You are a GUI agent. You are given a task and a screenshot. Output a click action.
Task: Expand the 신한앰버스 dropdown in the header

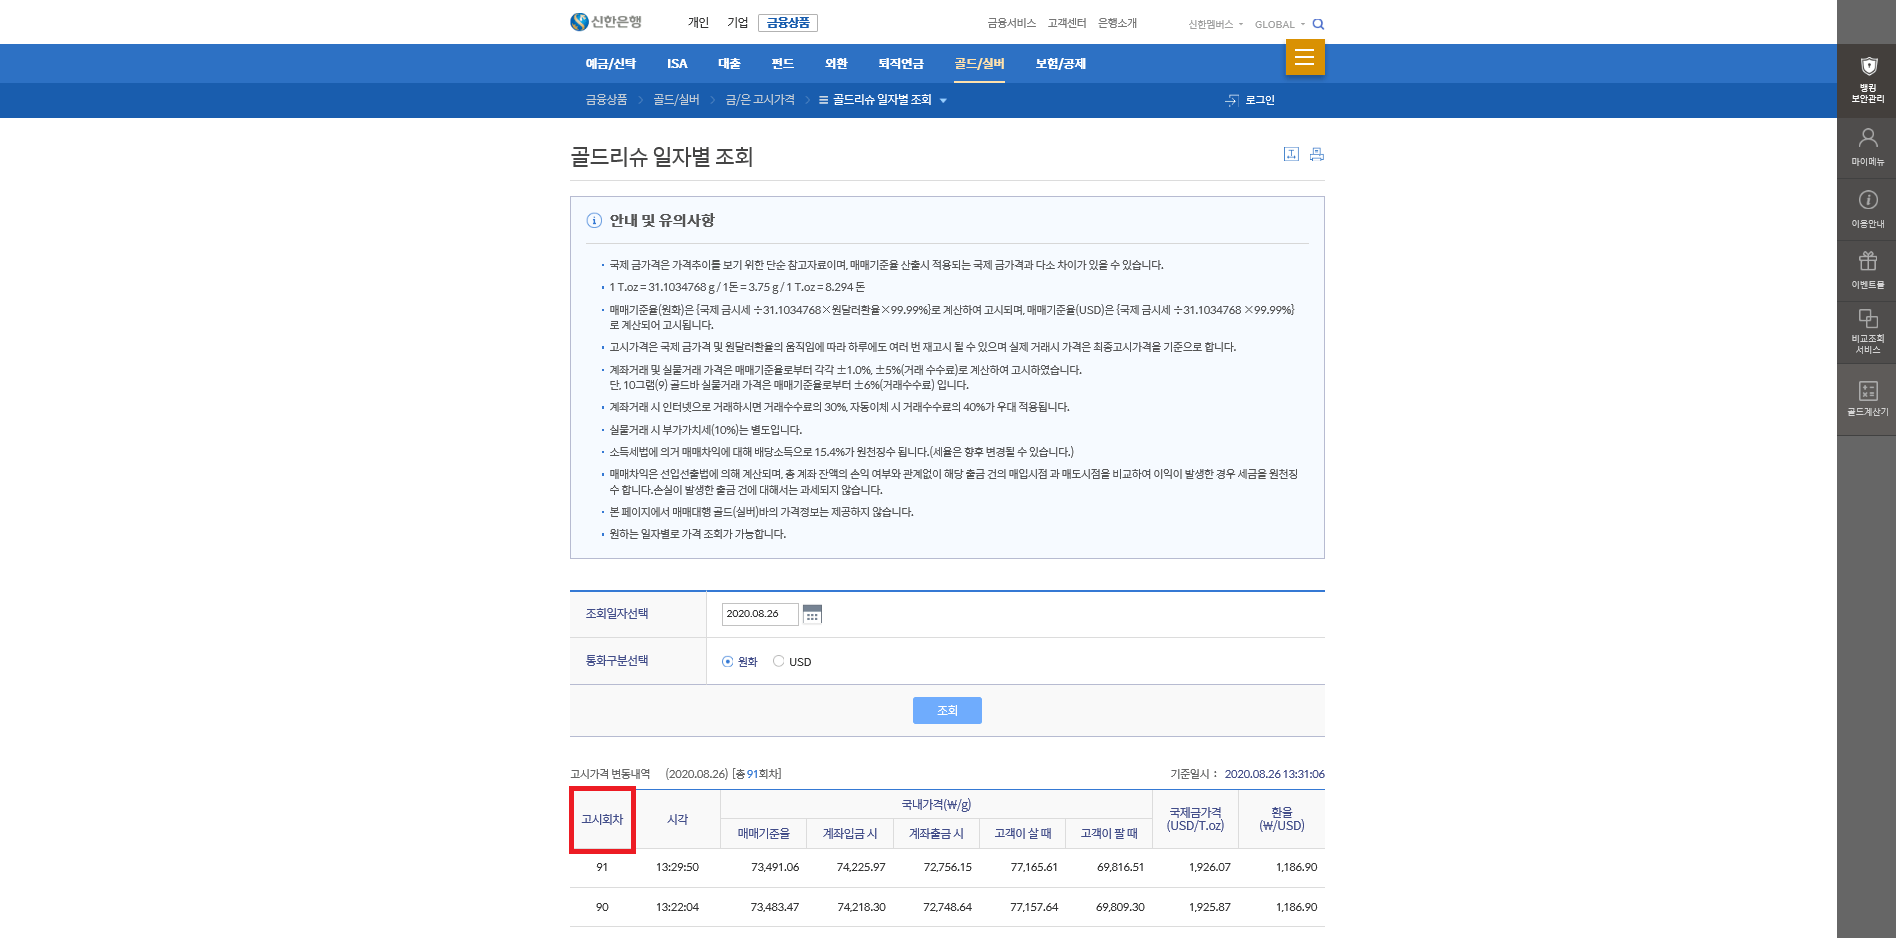pyautogui.click(x=1214, y=23)
